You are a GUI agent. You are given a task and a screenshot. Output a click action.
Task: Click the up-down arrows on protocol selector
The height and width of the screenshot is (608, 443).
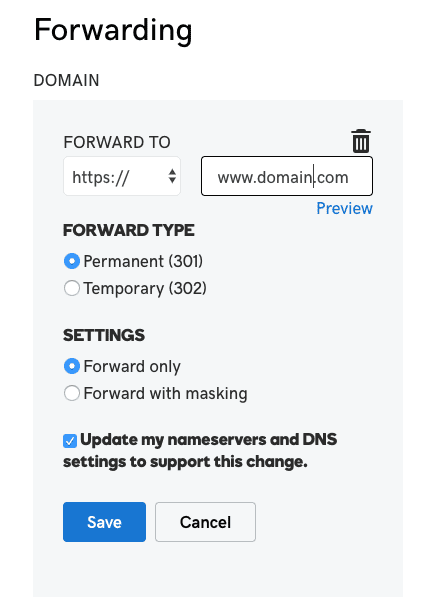(x=172, y=176)
